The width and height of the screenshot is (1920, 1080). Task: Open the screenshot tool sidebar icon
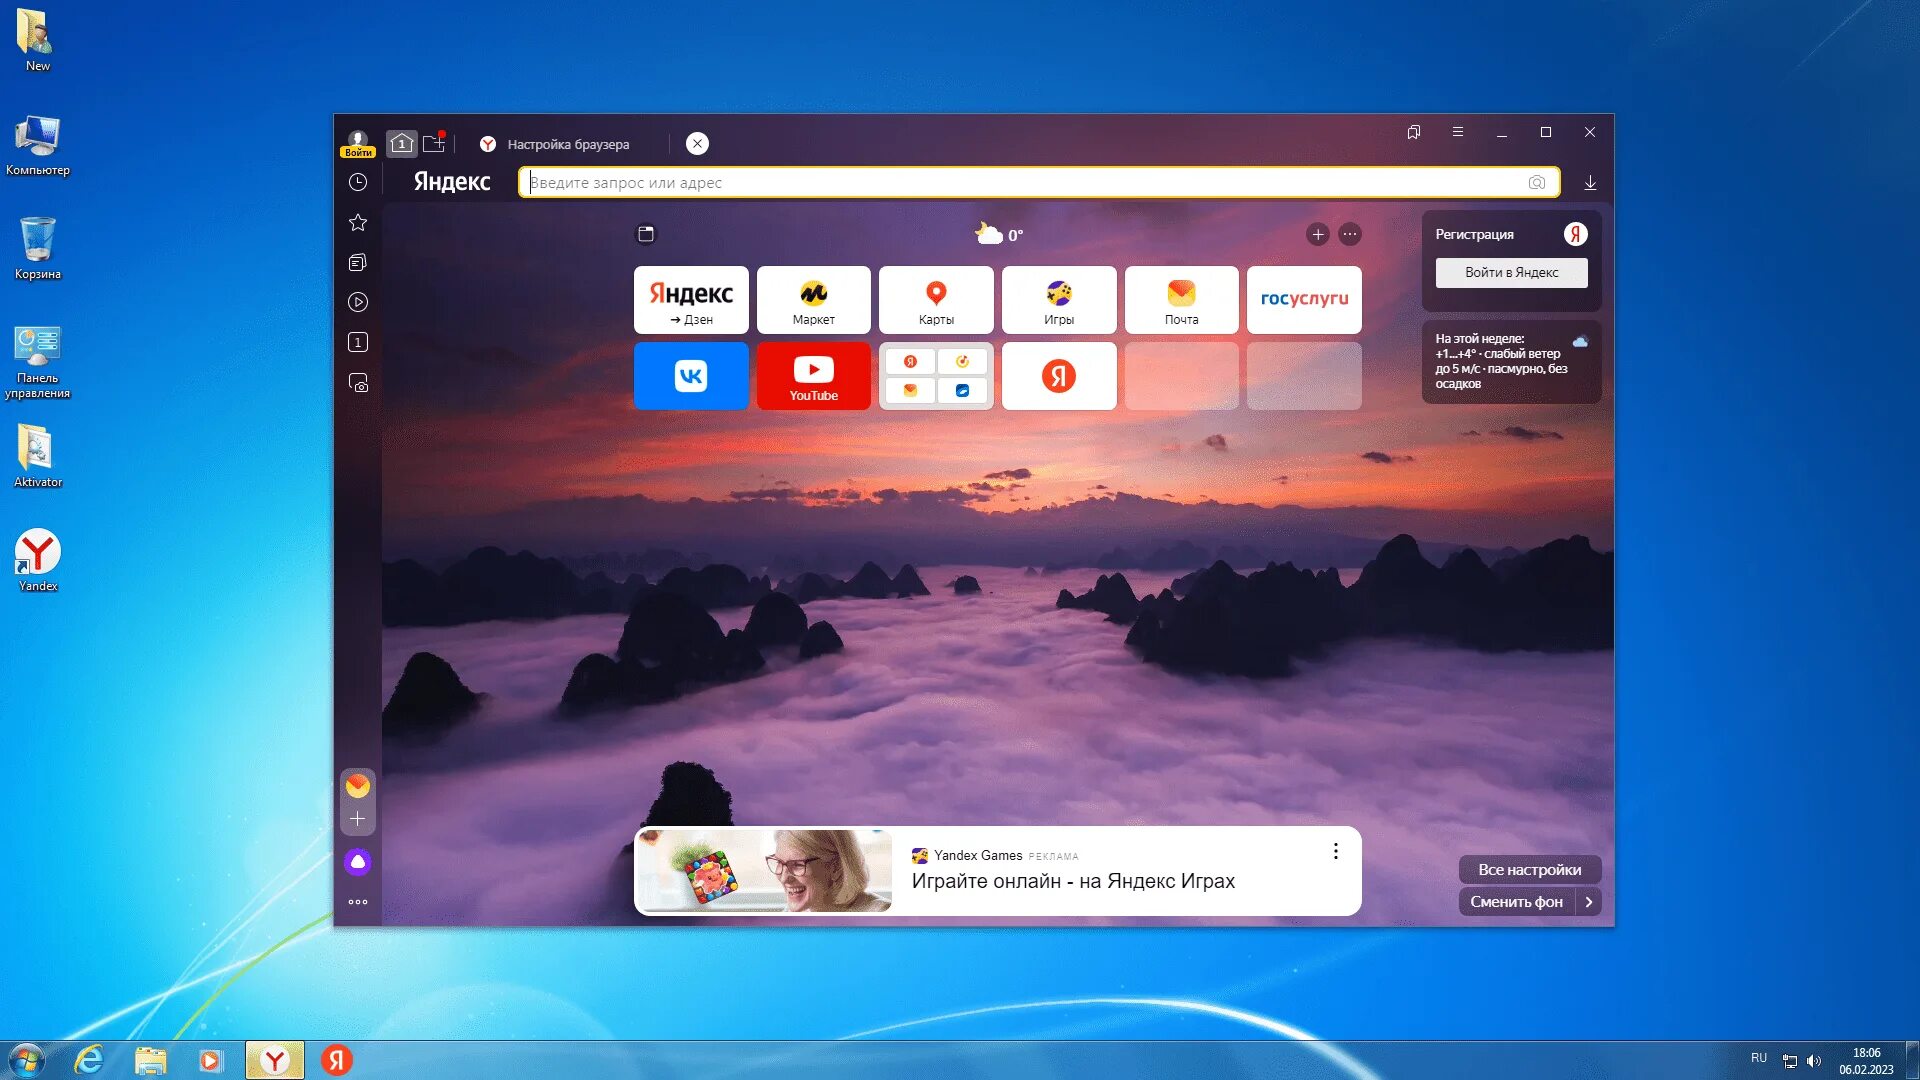tap(358, 383)
